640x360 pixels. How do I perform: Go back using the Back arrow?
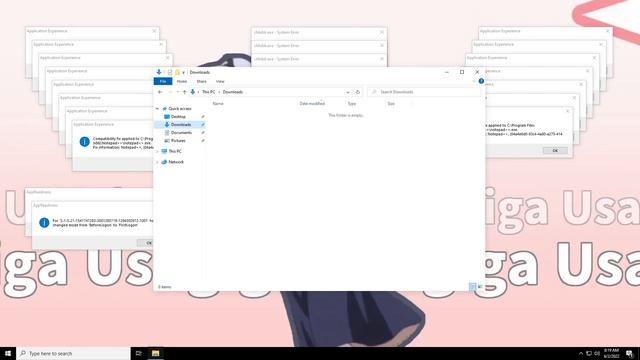160,92
